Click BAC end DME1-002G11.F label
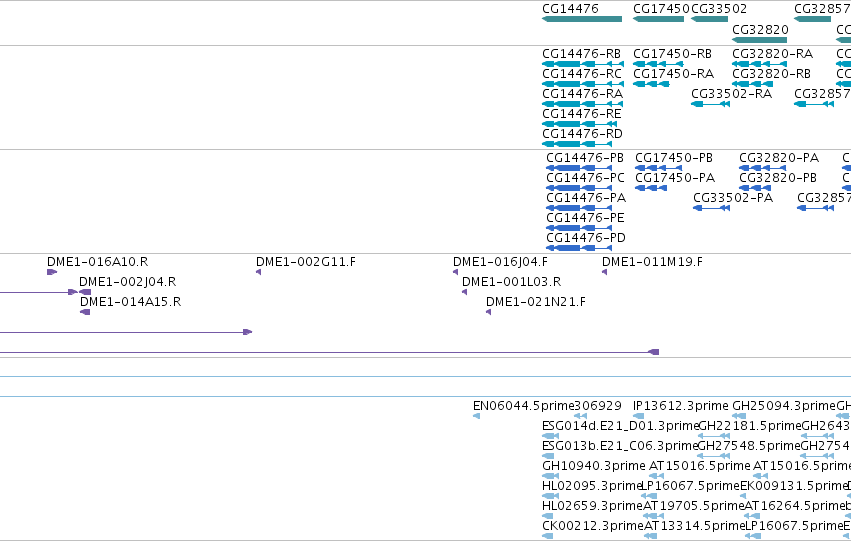This screenshot has height=541, width=851. 306,262
